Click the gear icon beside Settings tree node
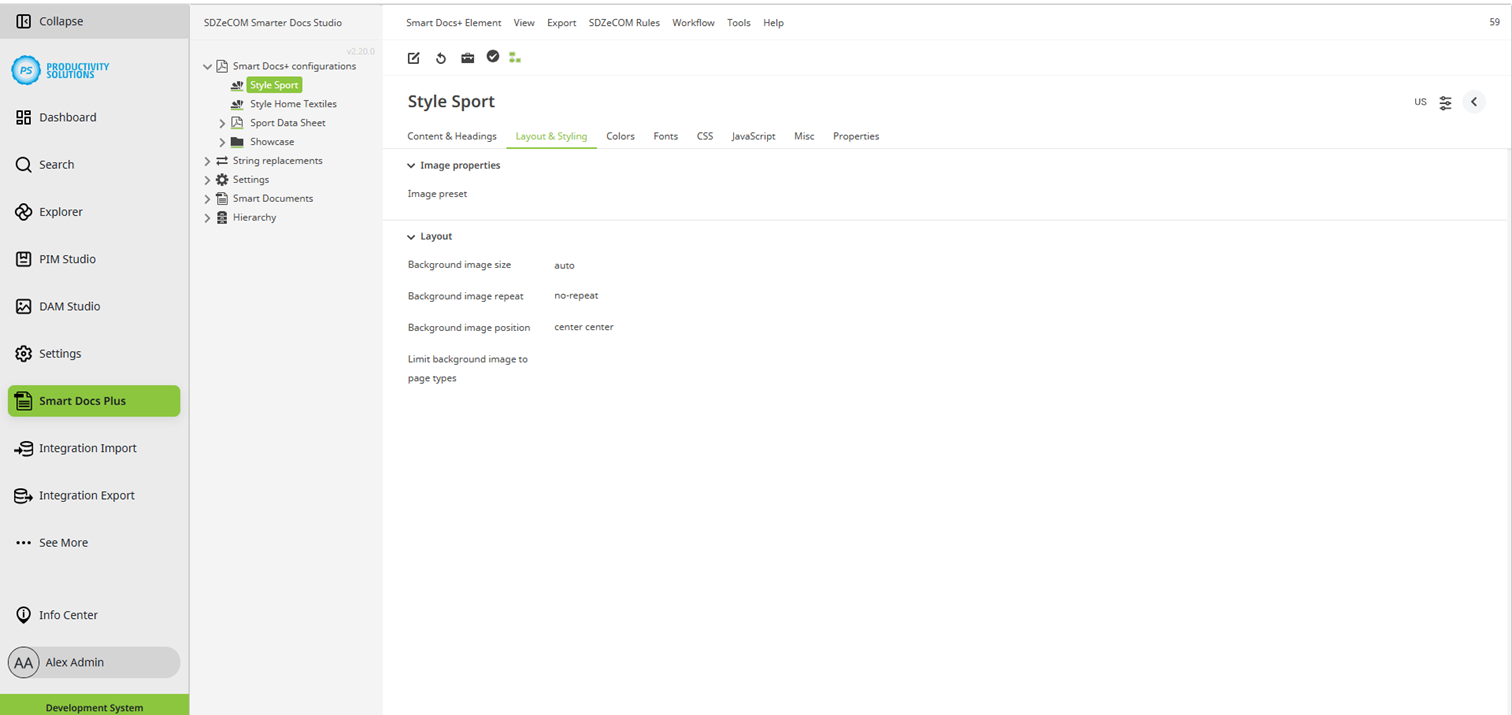 click(x=222, y=180)
